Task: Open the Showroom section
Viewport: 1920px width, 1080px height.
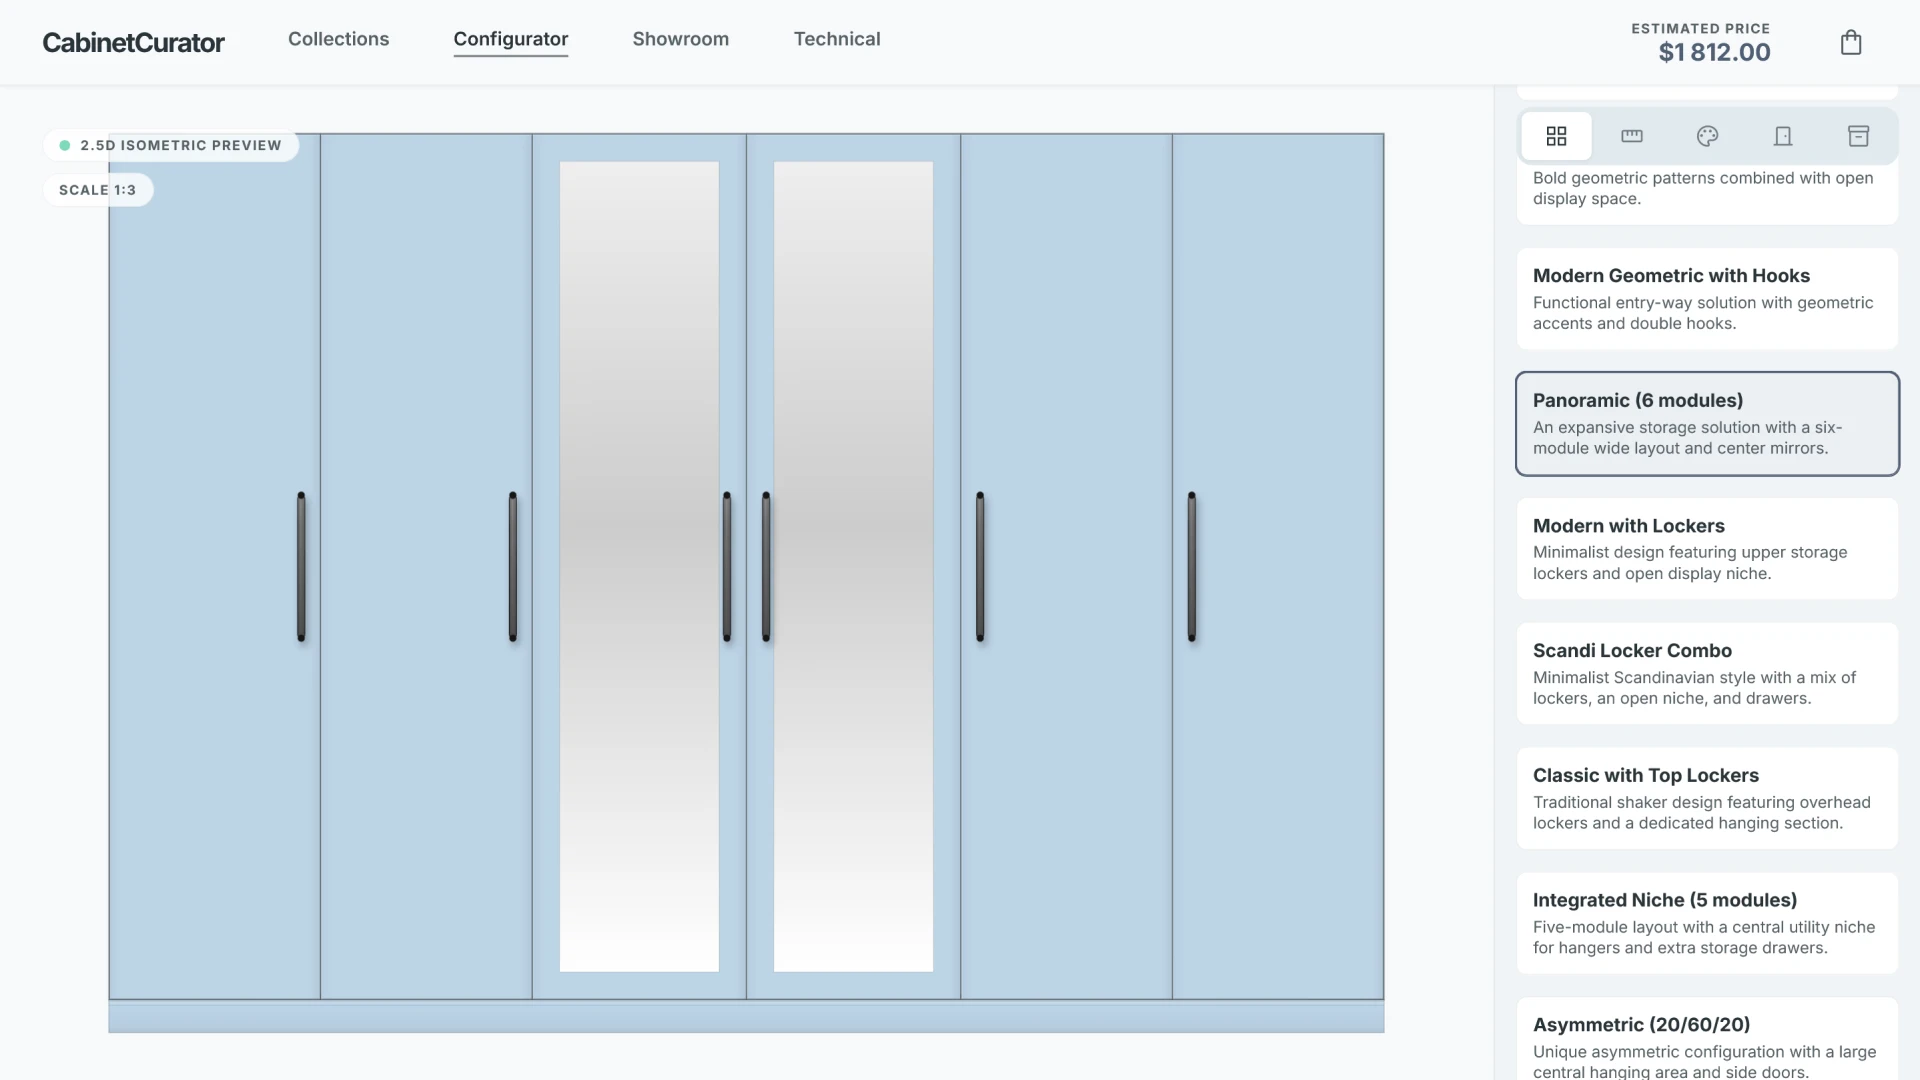Action: [681, 39]
